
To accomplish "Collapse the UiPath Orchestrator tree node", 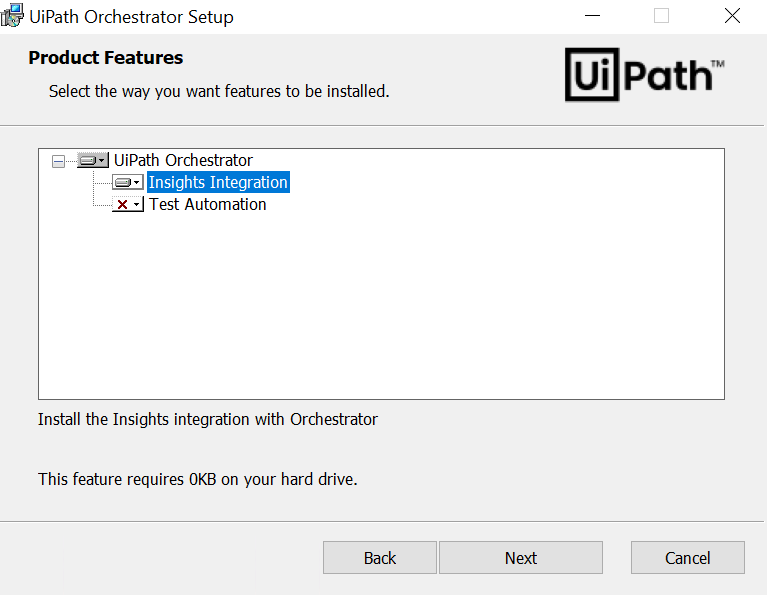I will coord(58,161).
